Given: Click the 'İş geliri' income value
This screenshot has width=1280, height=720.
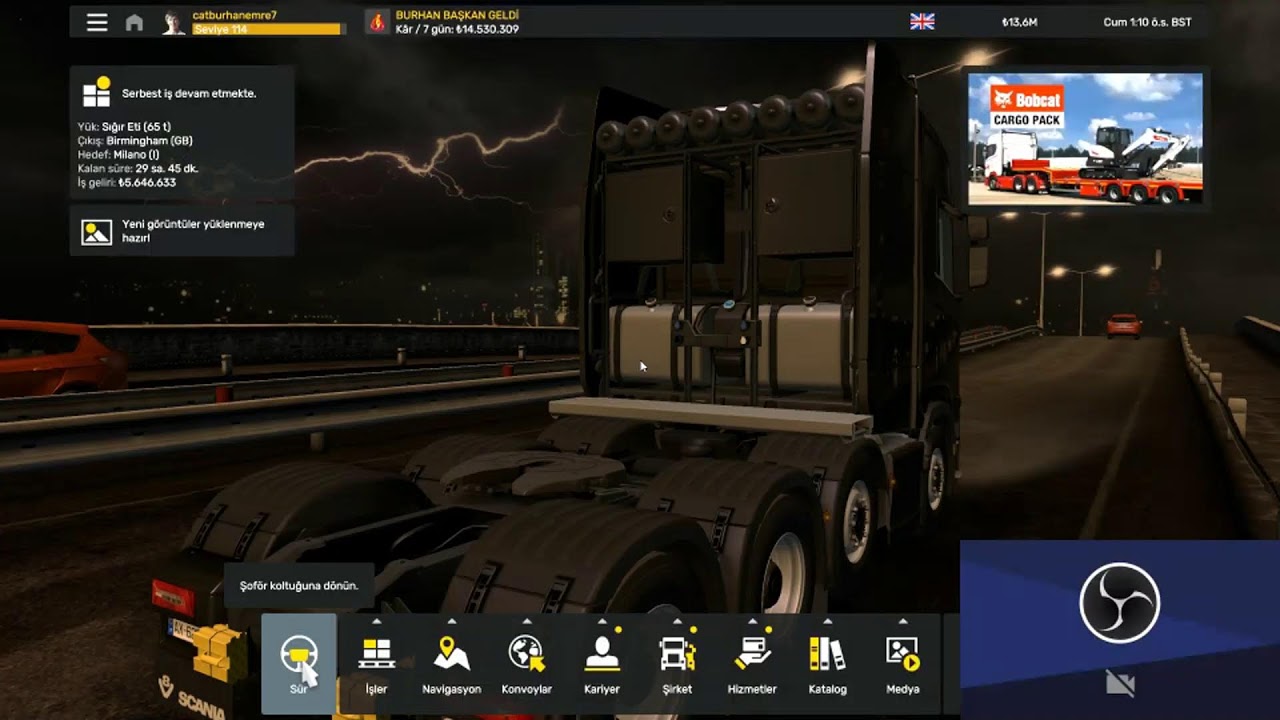Looking at the screenshot, I should coord(147,183).
